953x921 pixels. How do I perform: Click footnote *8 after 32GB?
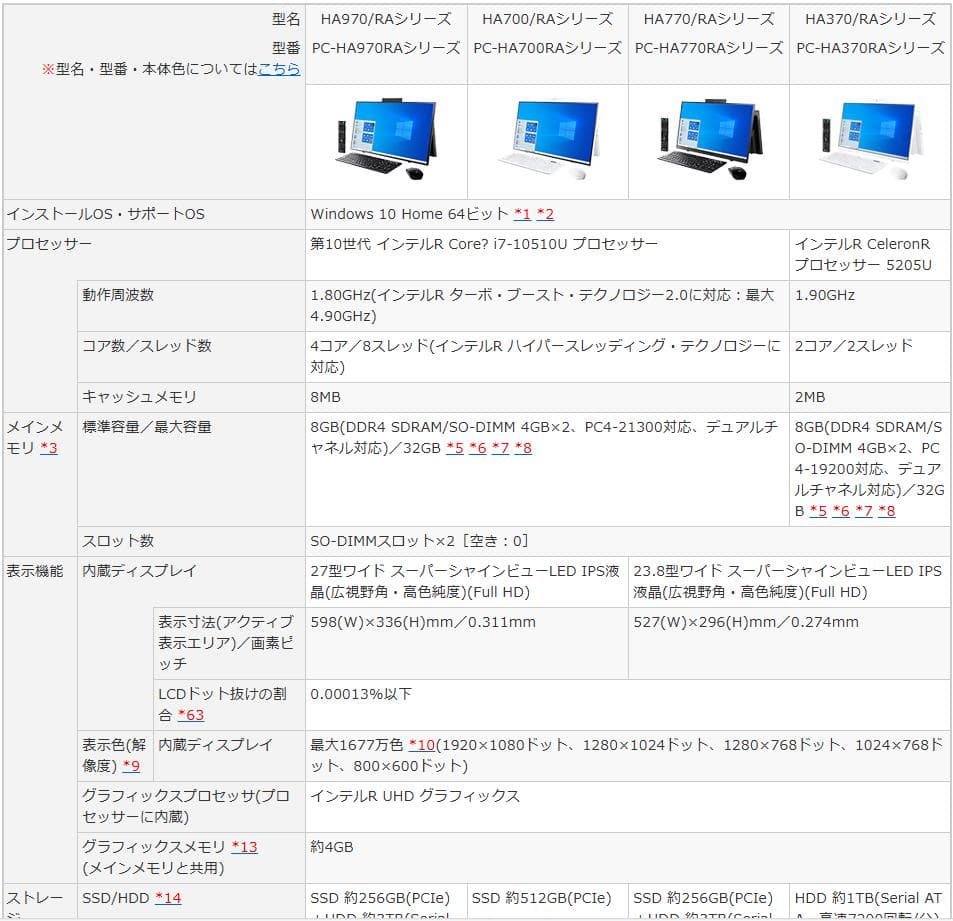pyautogui.click(x=524, y=449)
